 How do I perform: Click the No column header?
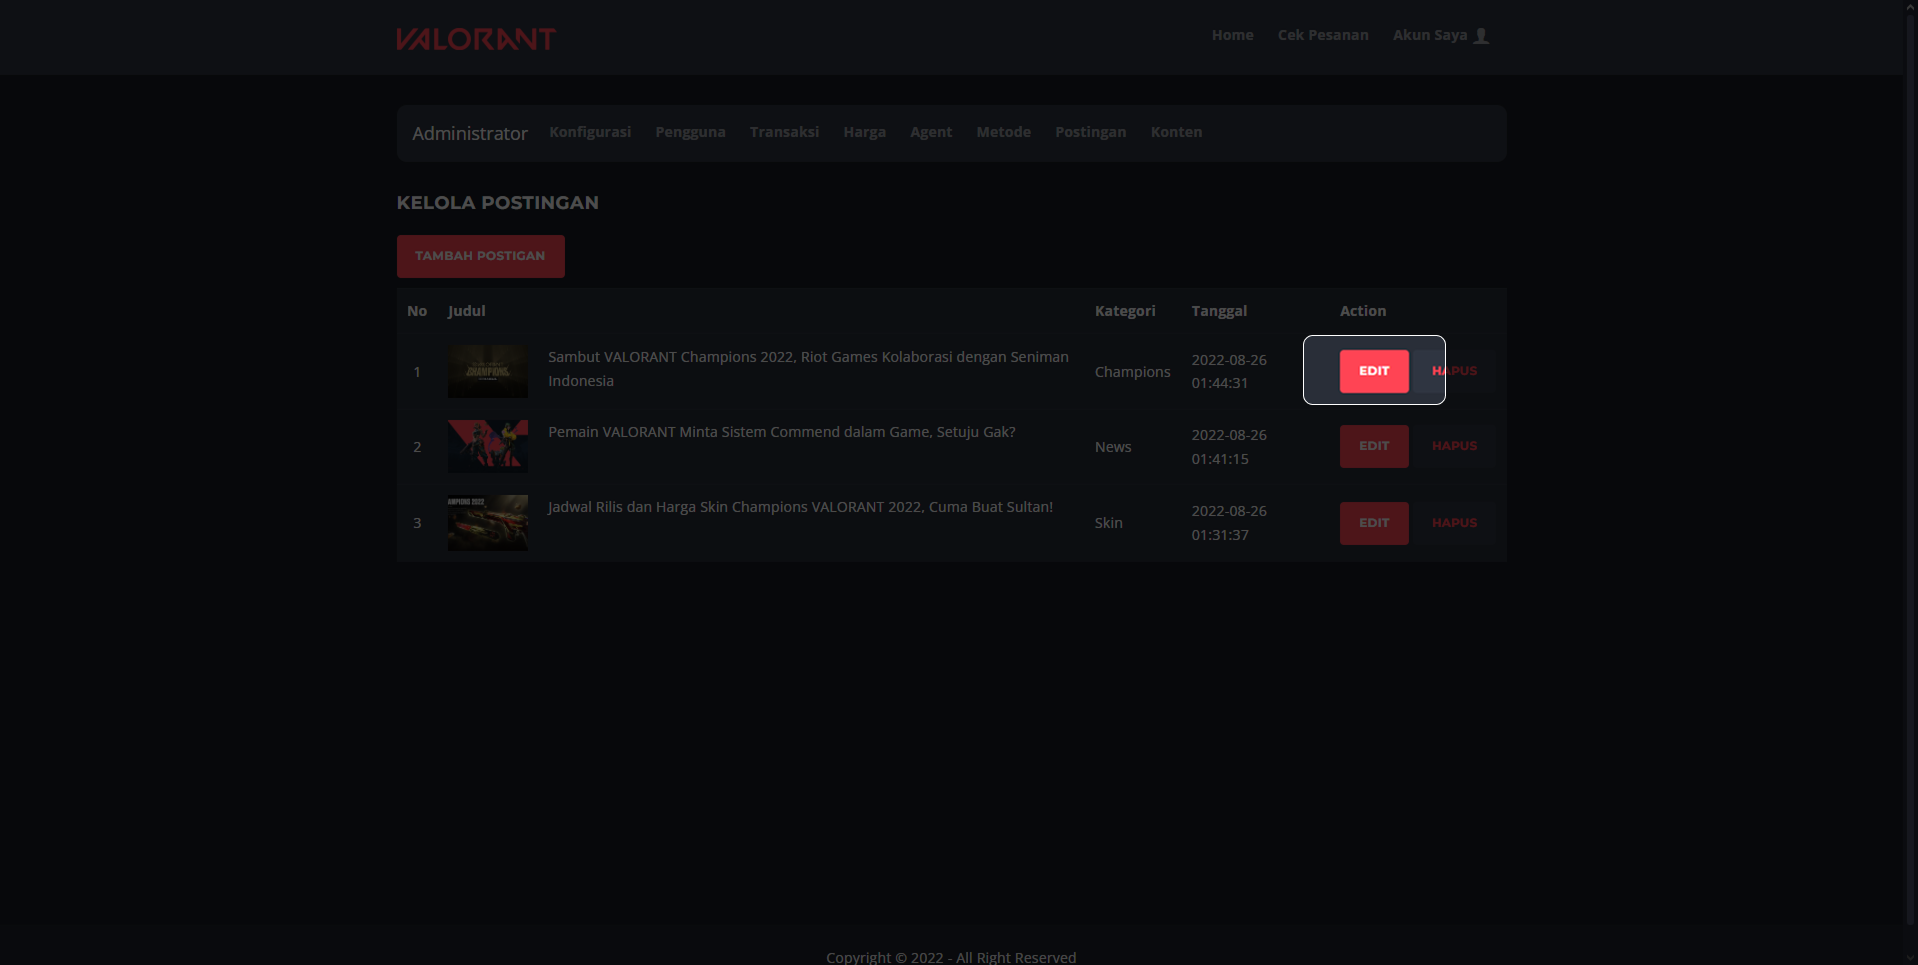point(417,311)
